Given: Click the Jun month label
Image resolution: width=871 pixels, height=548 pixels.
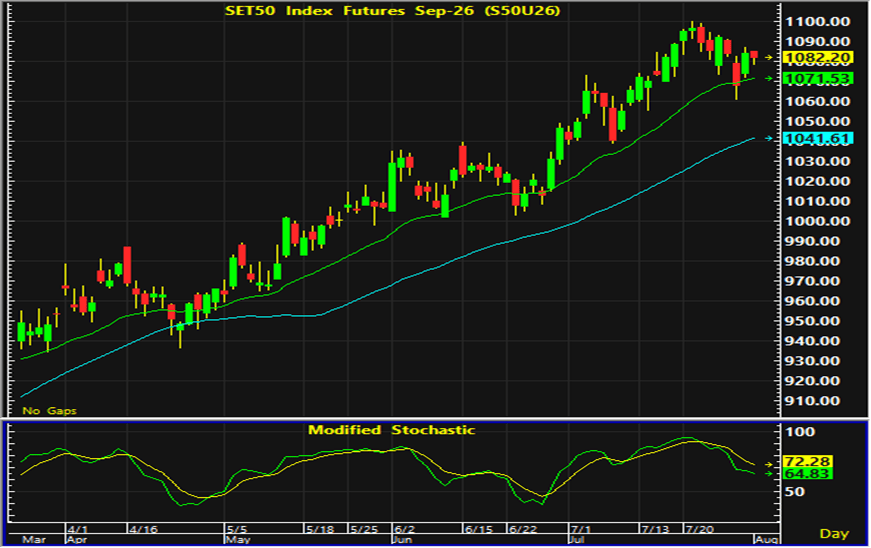Looking at the screenshot, I should (402, 540).
